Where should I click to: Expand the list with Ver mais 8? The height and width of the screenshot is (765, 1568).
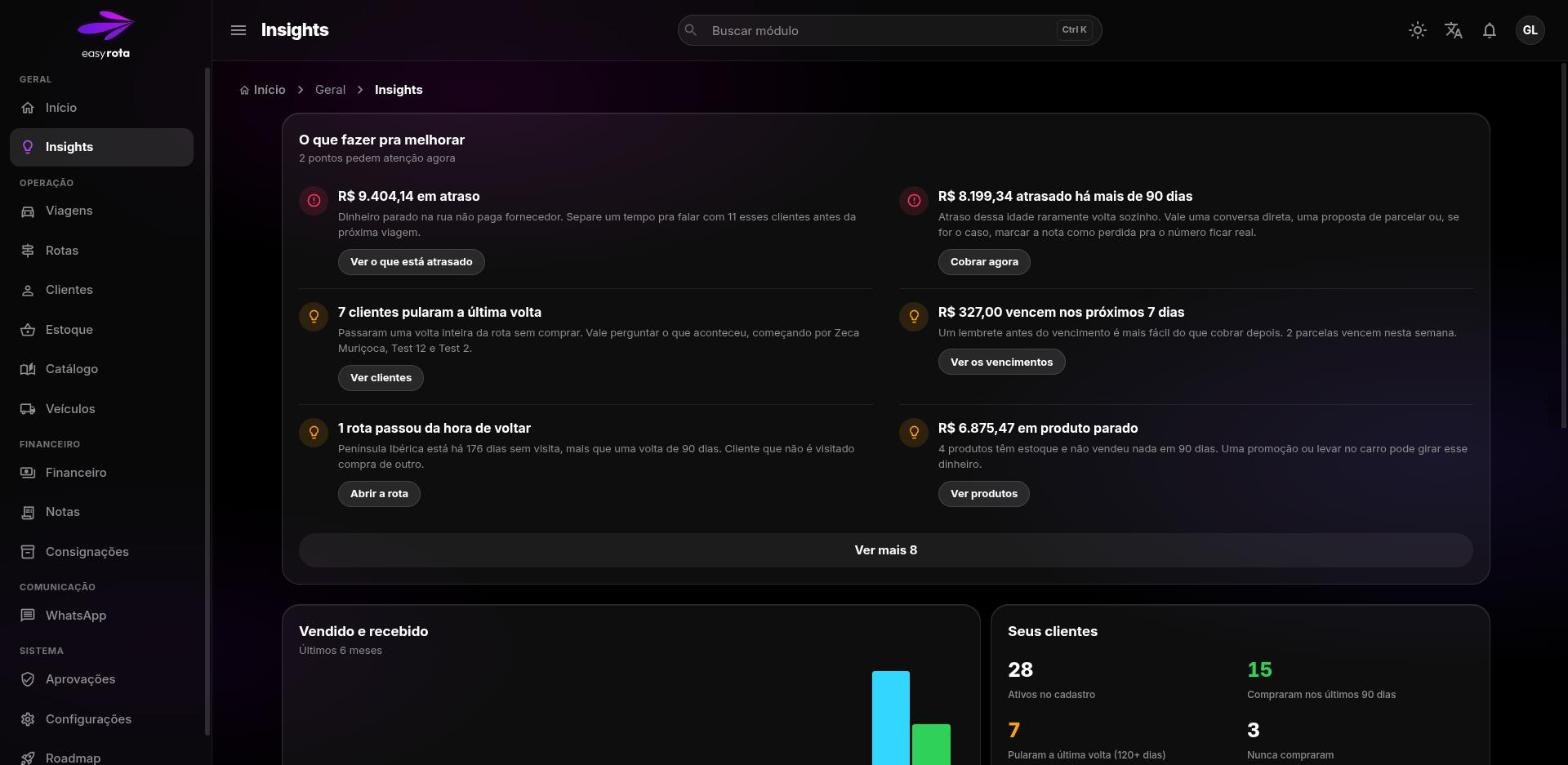(886, 550)
